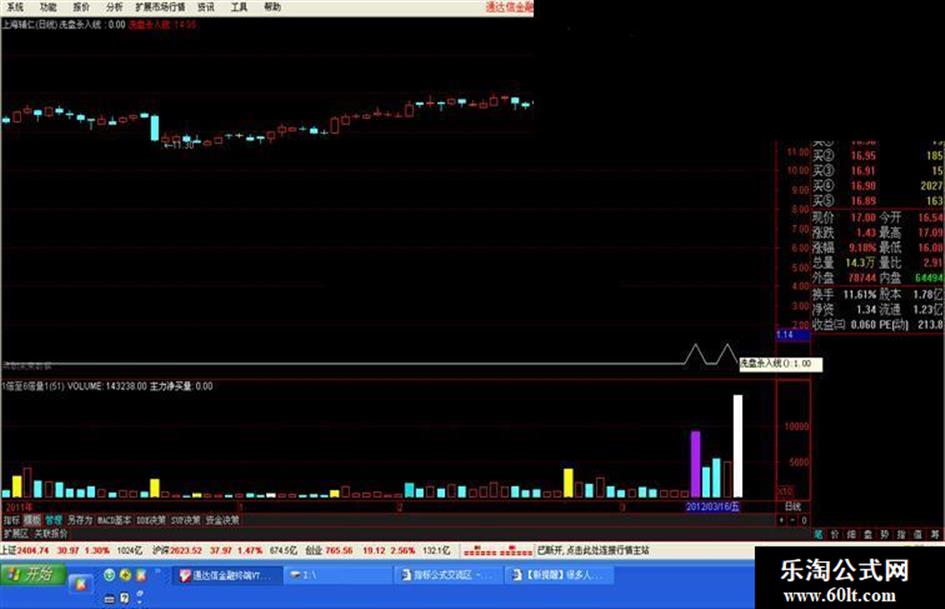The image size is (945, 609).
Task: Switch to DDE决策 template tab
Action: coord(151,520)
